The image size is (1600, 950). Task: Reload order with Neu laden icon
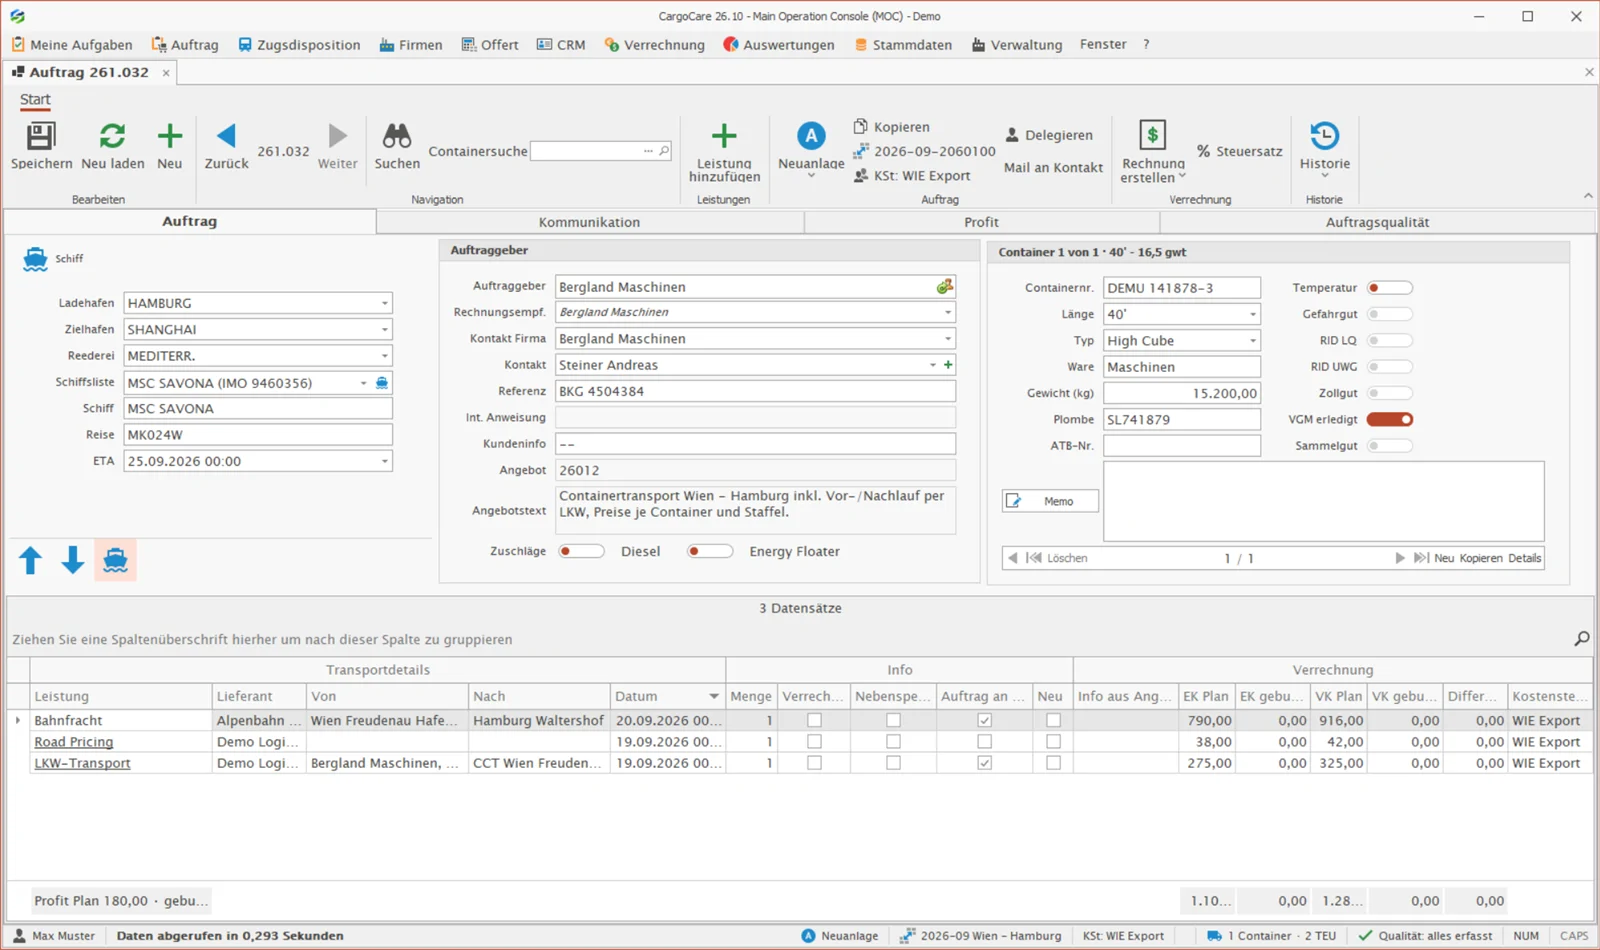(112, 136)
